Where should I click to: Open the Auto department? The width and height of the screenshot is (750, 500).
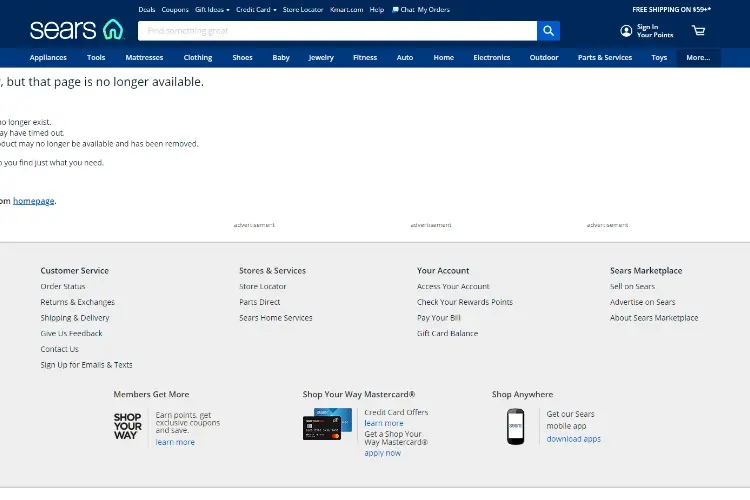(x=405, y=57)
